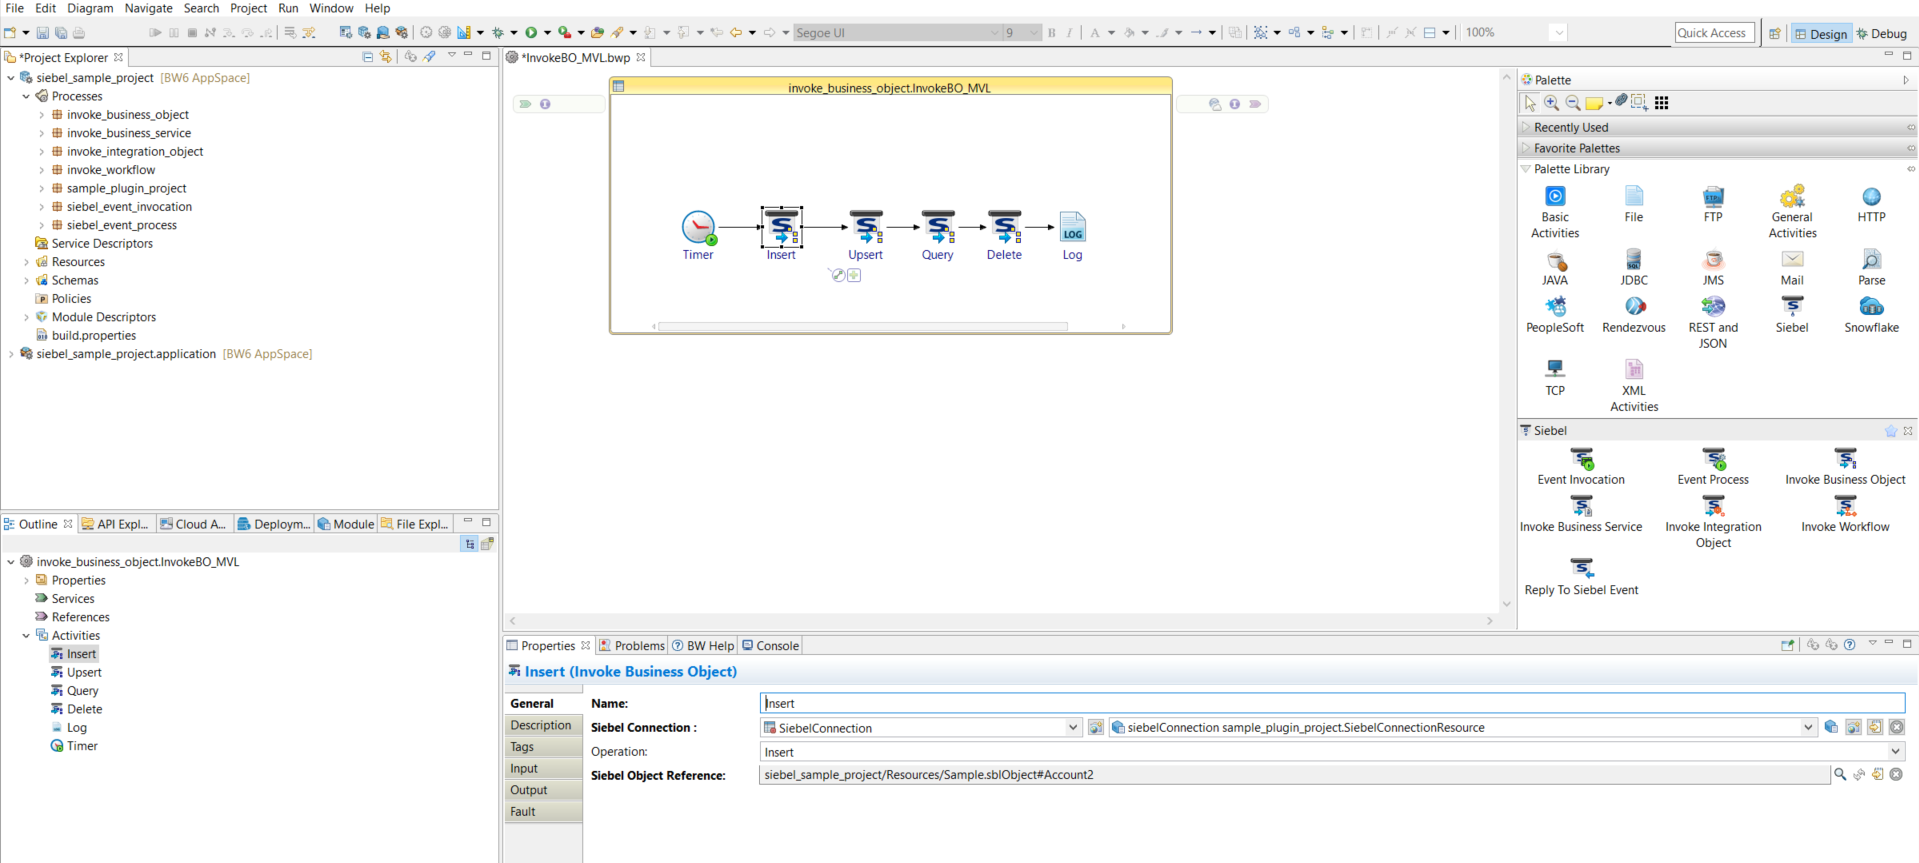1919x863 pixels.
Task: Select siebel_event_process in Project Explorer
Action: [x=121, y=226]
